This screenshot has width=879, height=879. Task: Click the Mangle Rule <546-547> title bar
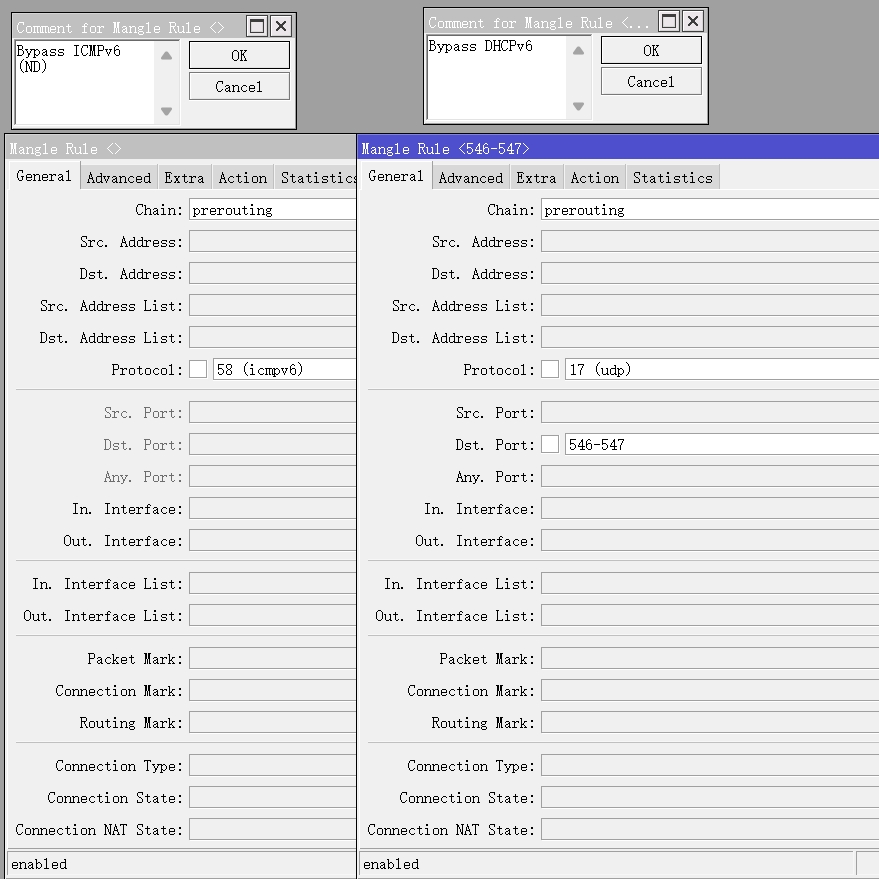tap(618, 149)
